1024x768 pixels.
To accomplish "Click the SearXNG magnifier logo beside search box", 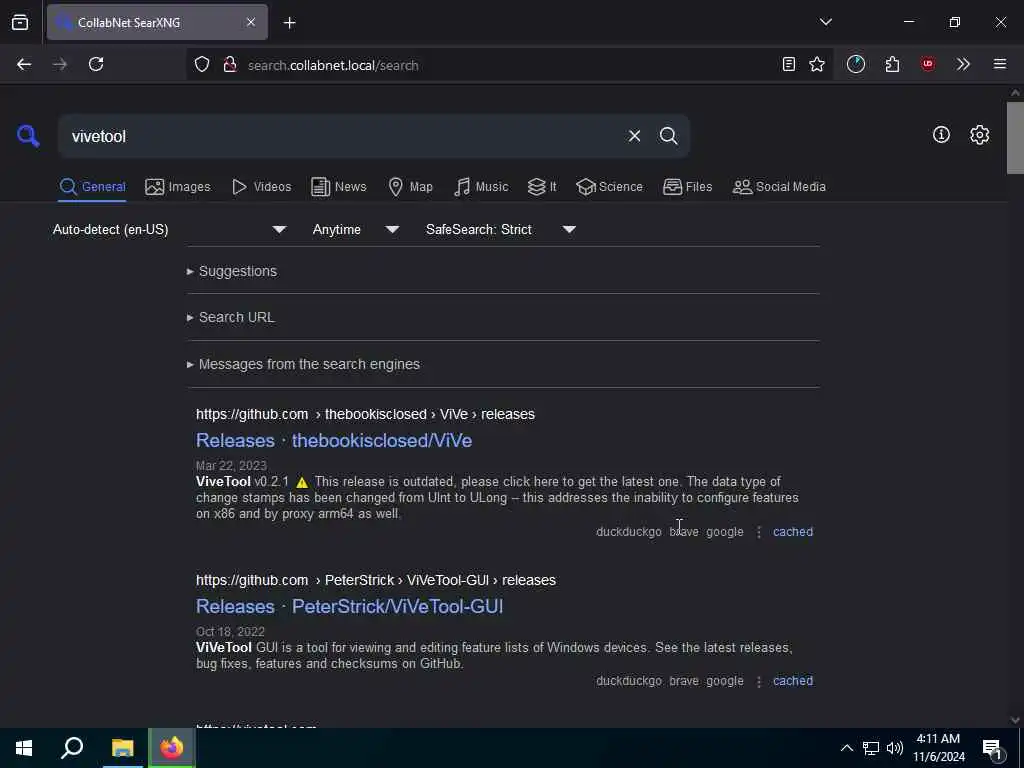I will 28,136.
